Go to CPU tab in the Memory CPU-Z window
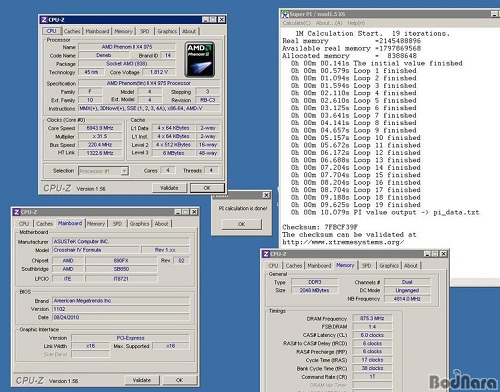 (x=273, y=266)
